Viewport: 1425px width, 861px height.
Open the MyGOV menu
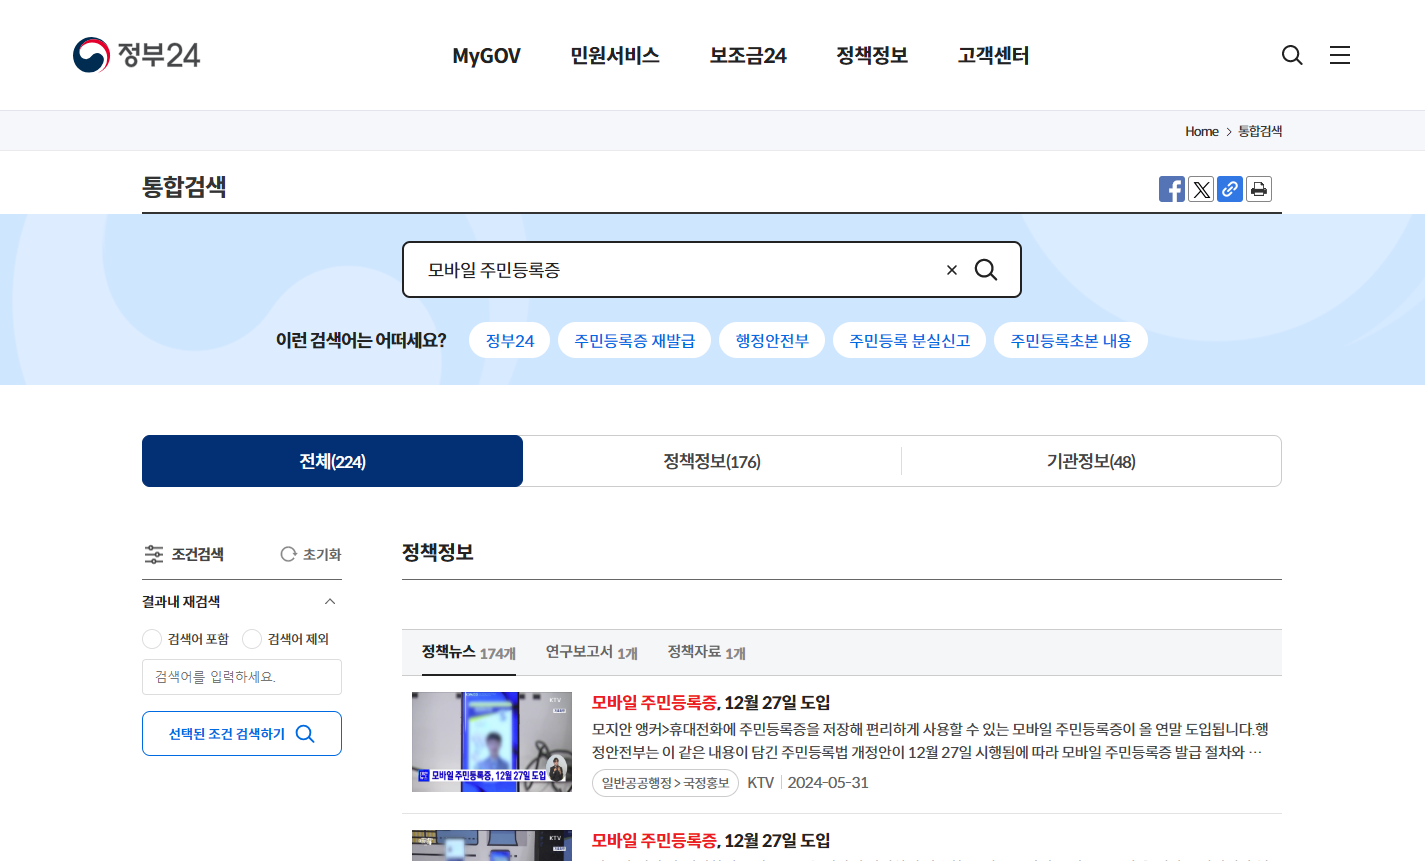tap(486, 56)
